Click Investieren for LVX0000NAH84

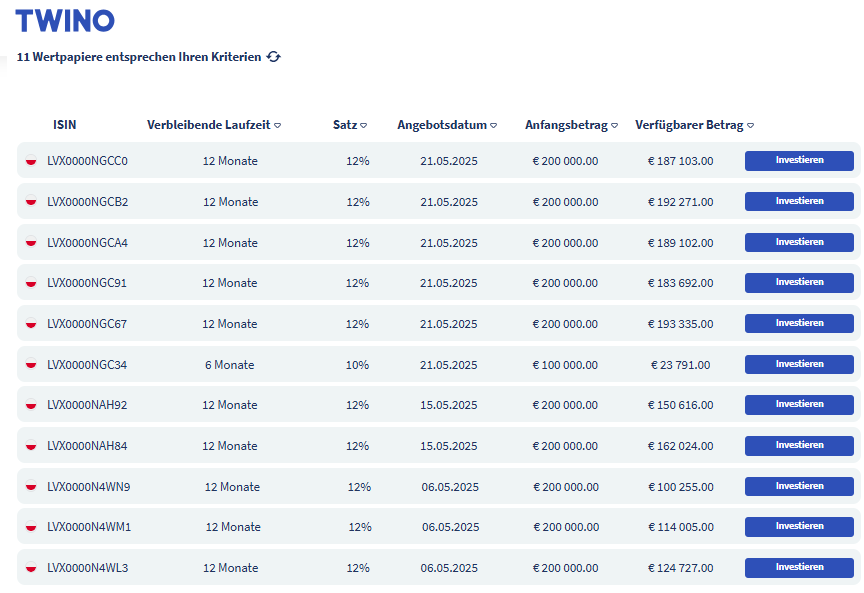coord(799,445)
